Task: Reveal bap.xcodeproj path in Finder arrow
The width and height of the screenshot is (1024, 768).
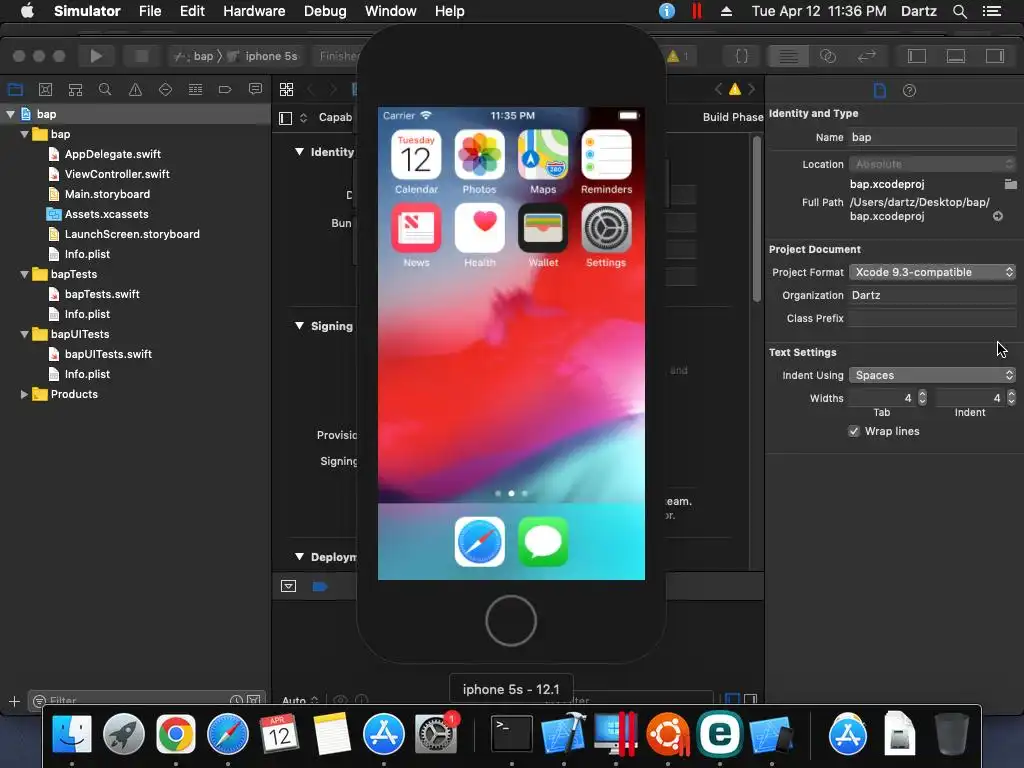Action: [998, 216]
